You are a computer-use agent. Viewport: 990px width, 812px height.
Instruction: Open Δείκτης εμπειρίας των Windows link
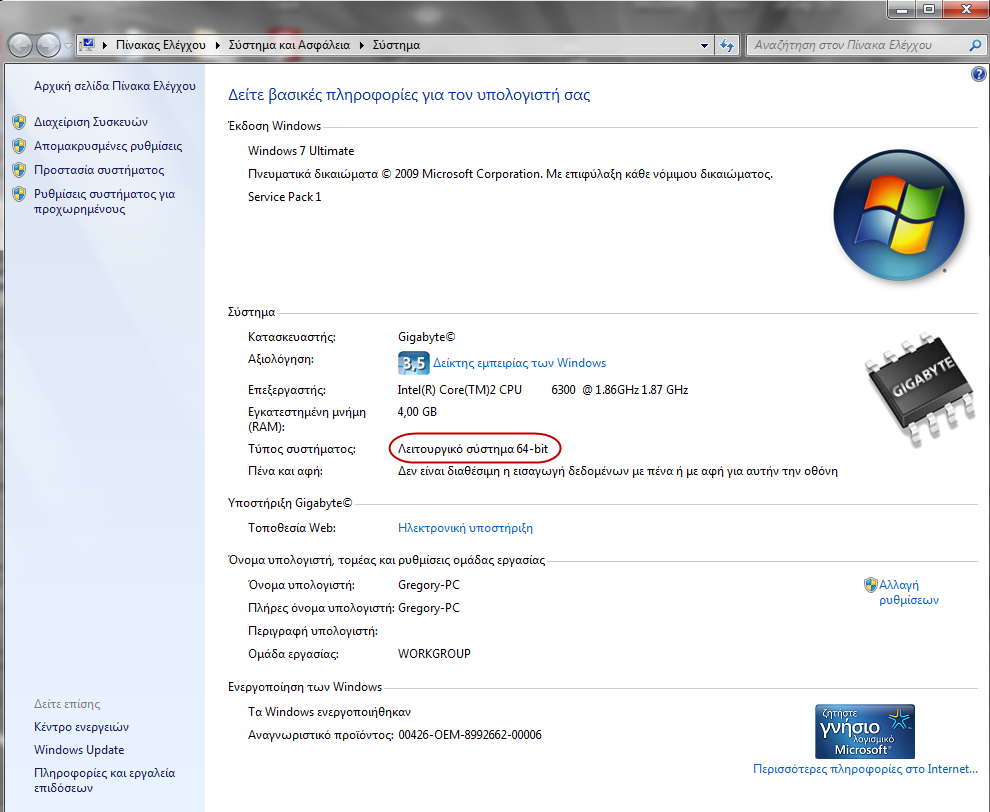point(519,363)
